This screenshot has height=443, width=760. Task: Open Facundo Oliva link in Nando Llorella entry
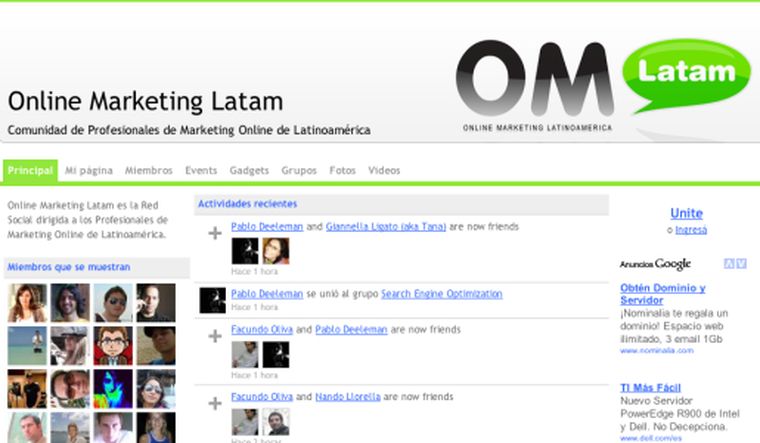[x=262, y=397]
